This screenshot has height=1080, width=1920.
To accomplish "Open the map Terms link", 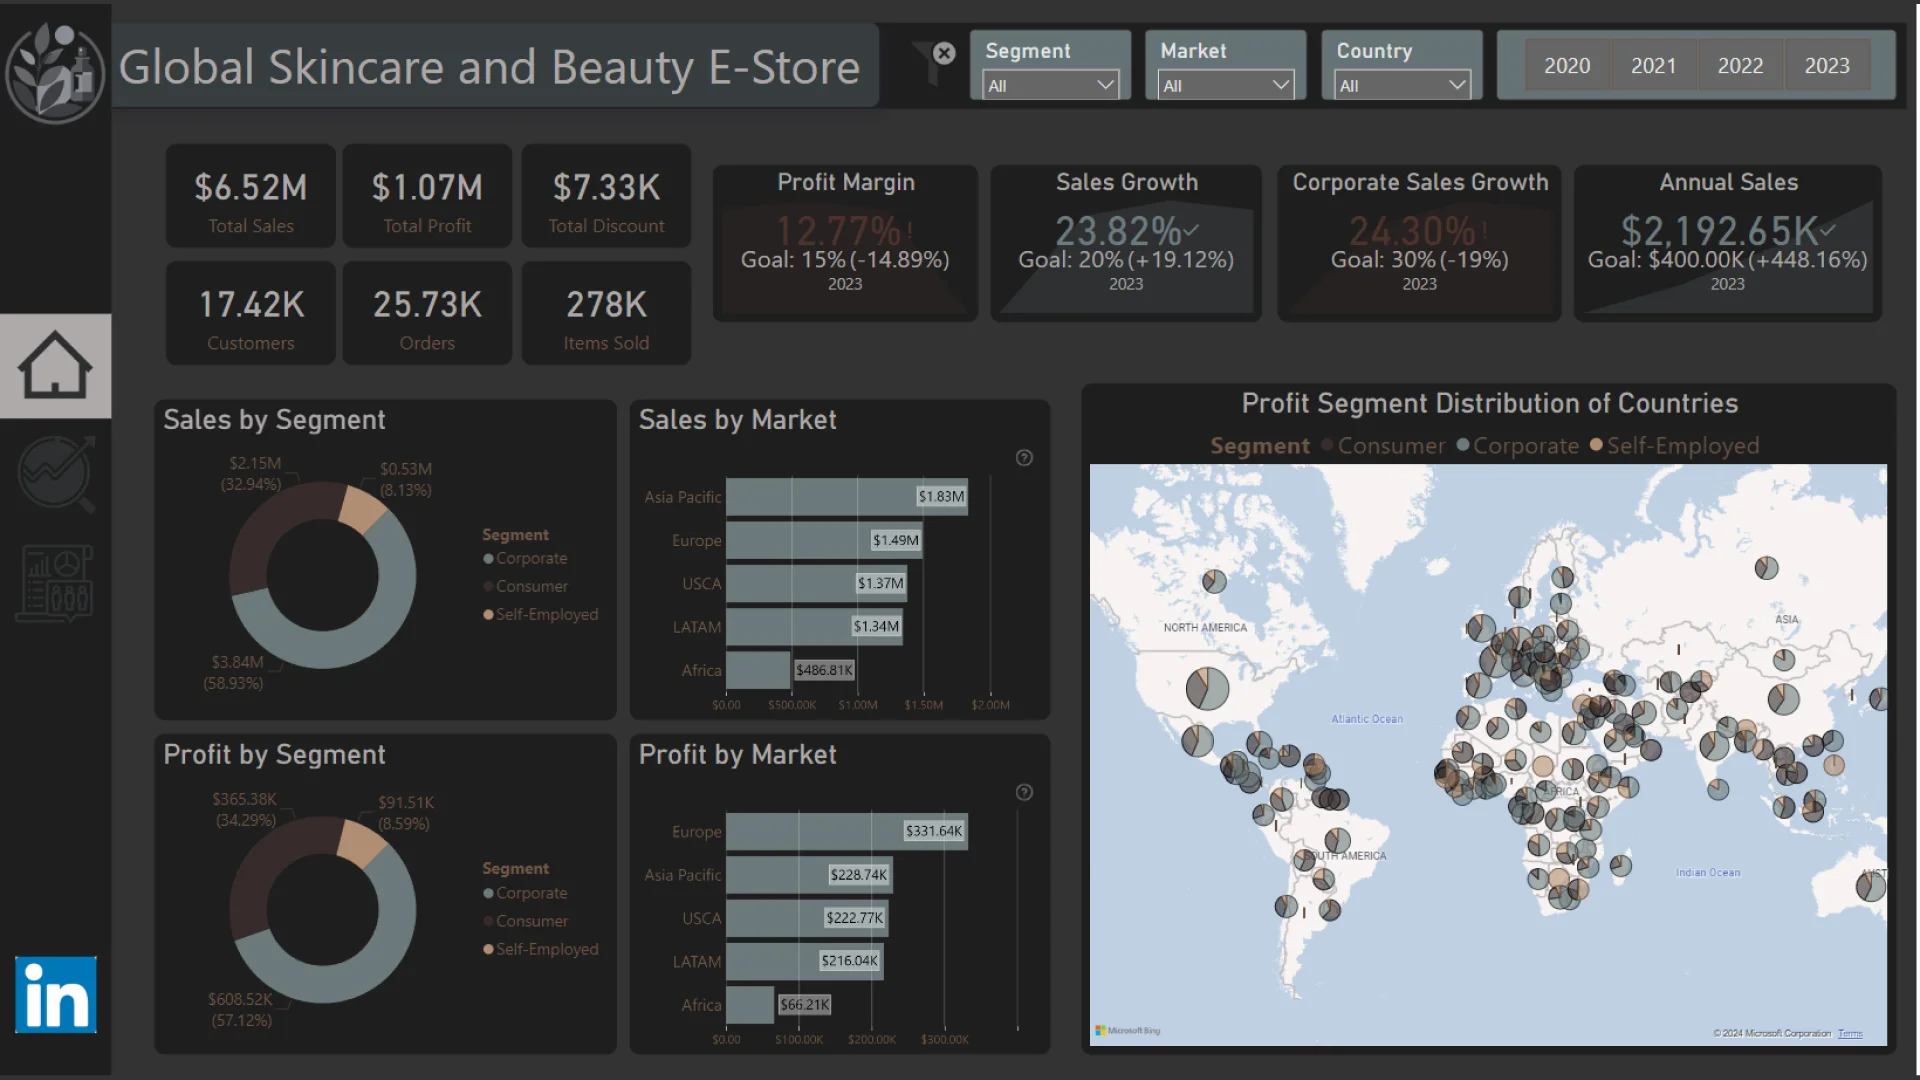I will click(x=1850, y=1033).
